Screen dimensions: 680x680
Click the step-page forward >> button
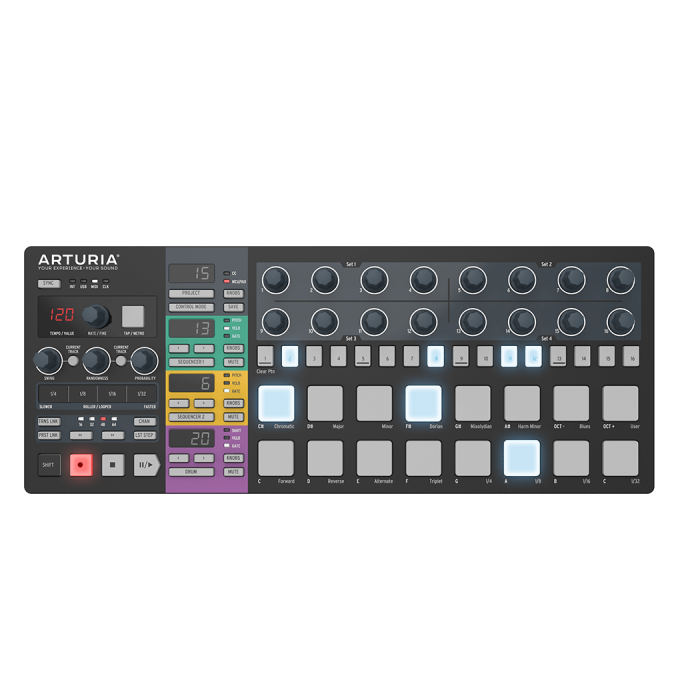click(x=113, y=435)
